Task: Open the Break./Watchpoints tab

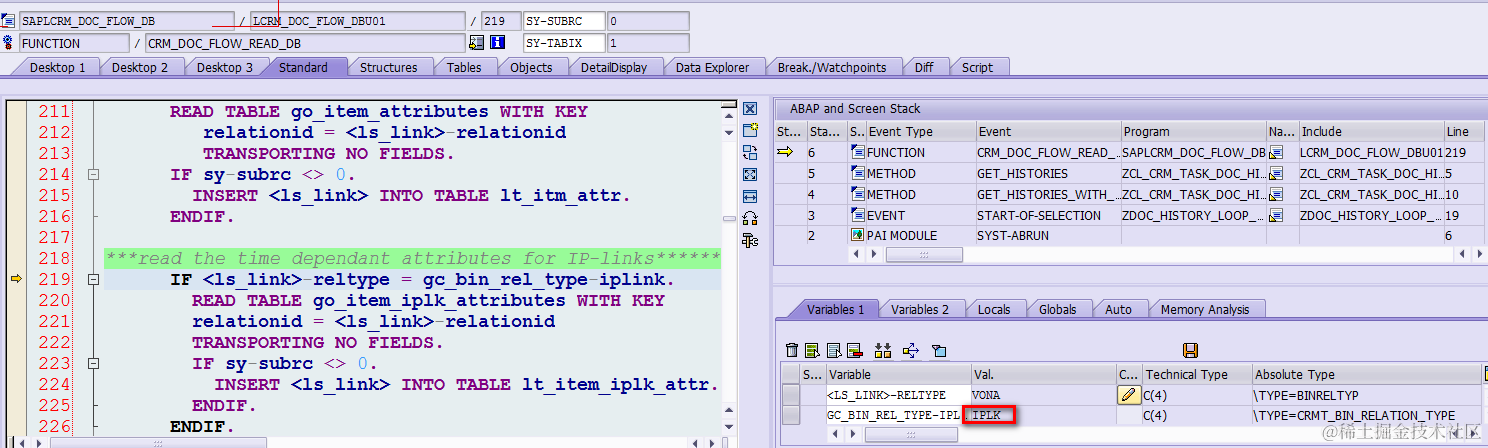Action: (832, 67)
